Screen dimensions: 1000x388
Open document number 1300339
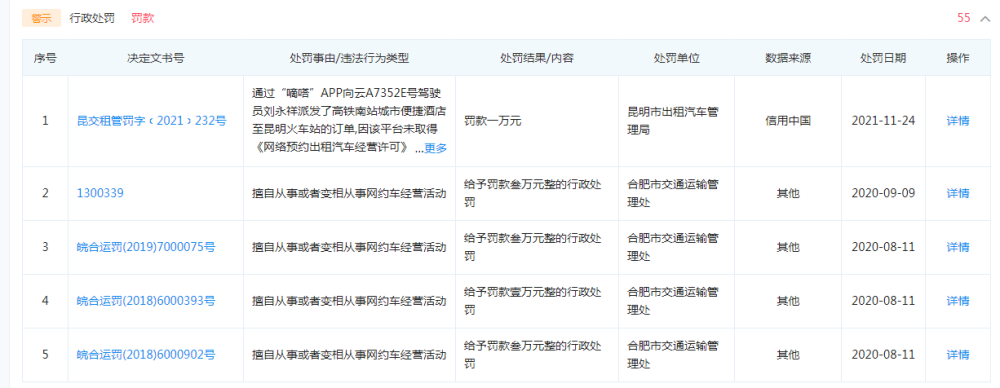click(100, 193)
